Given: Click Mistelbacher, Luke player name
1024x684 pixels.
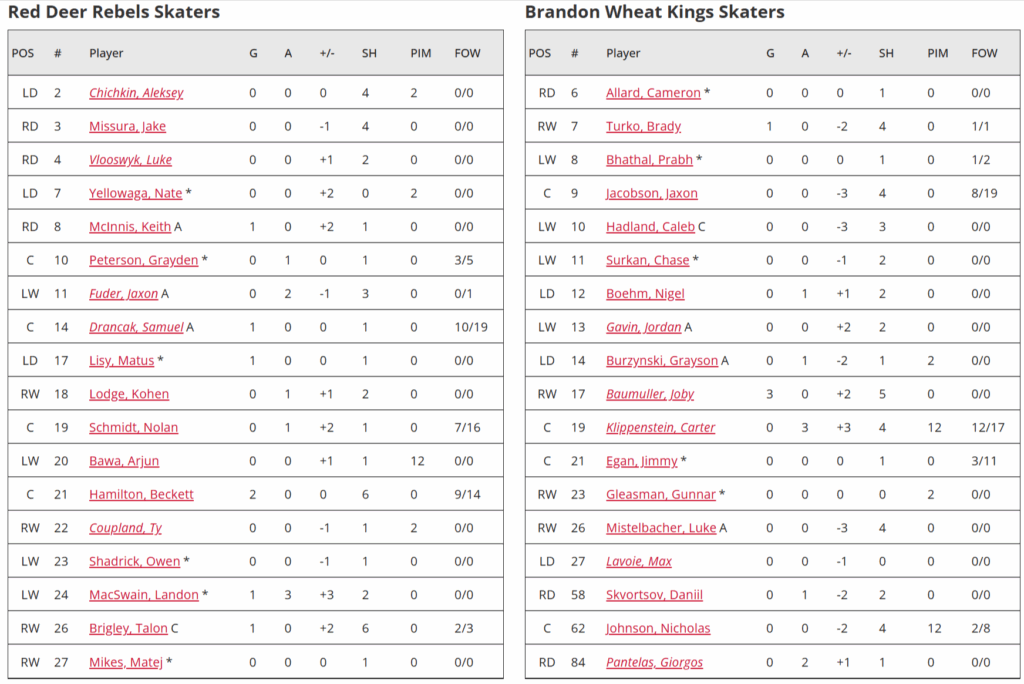Looking at the screenshot, I should [661, 528].
